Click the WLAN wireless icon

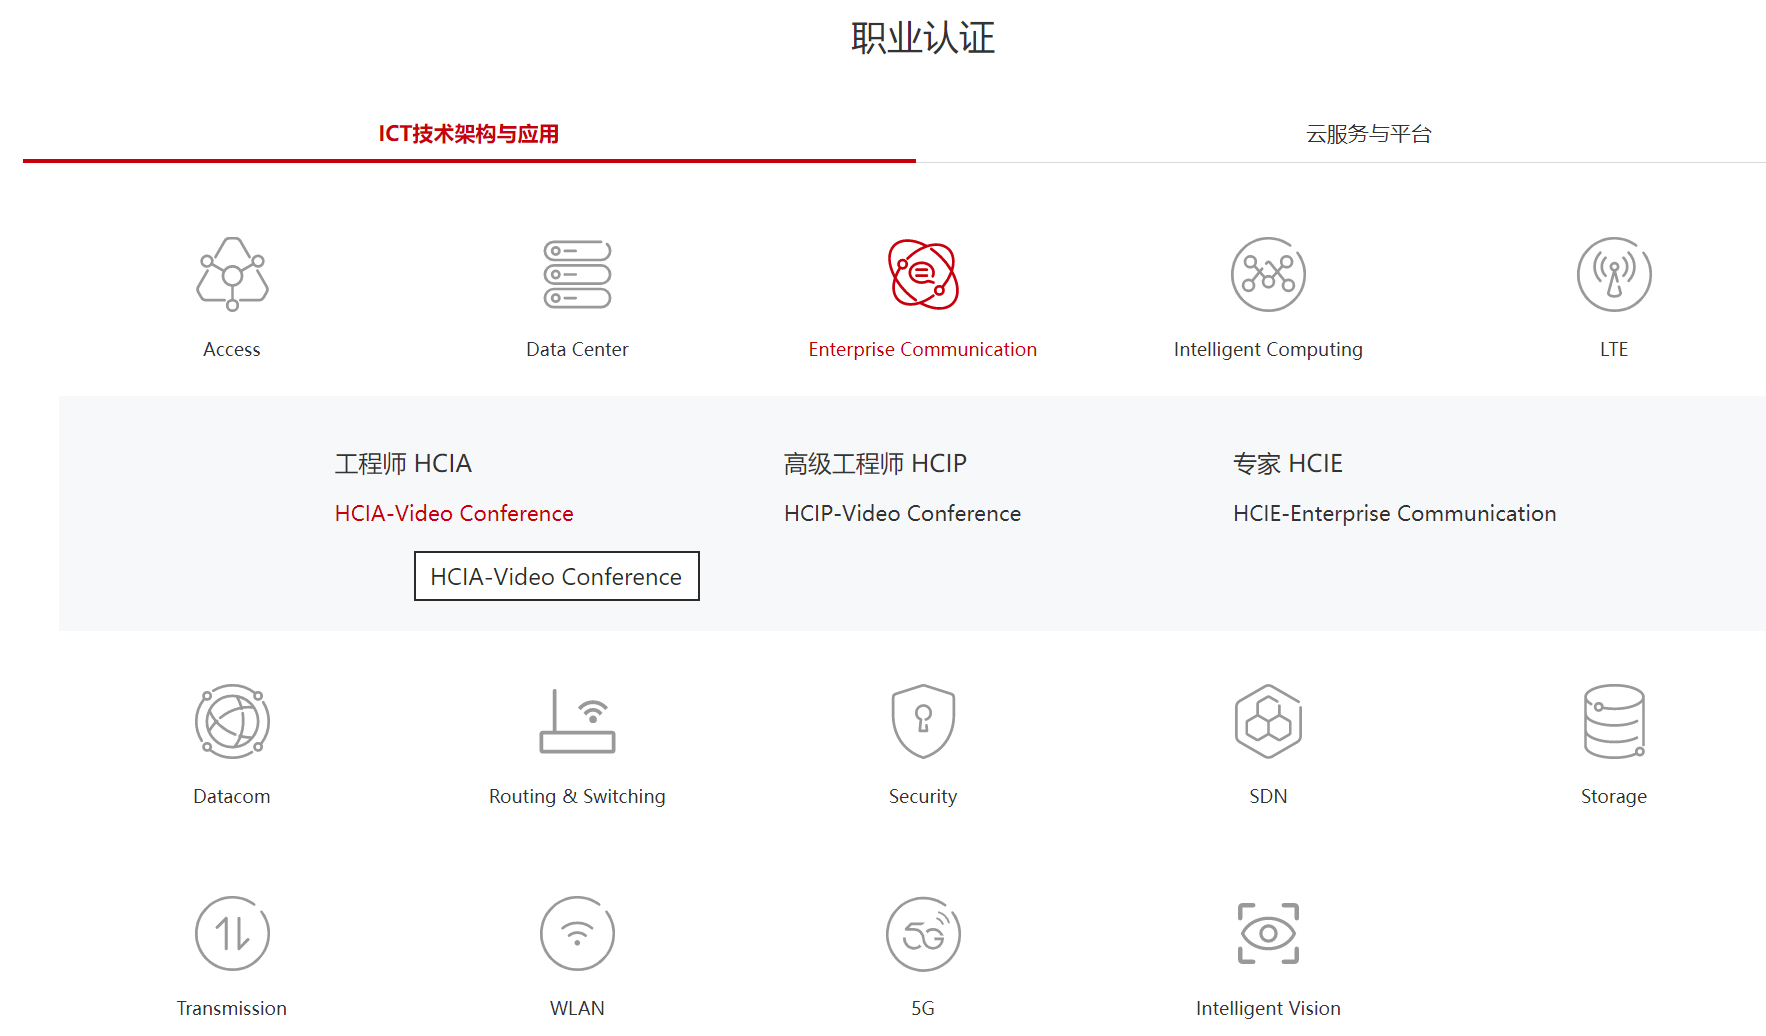pyautogui.click(x=577, y=933)
